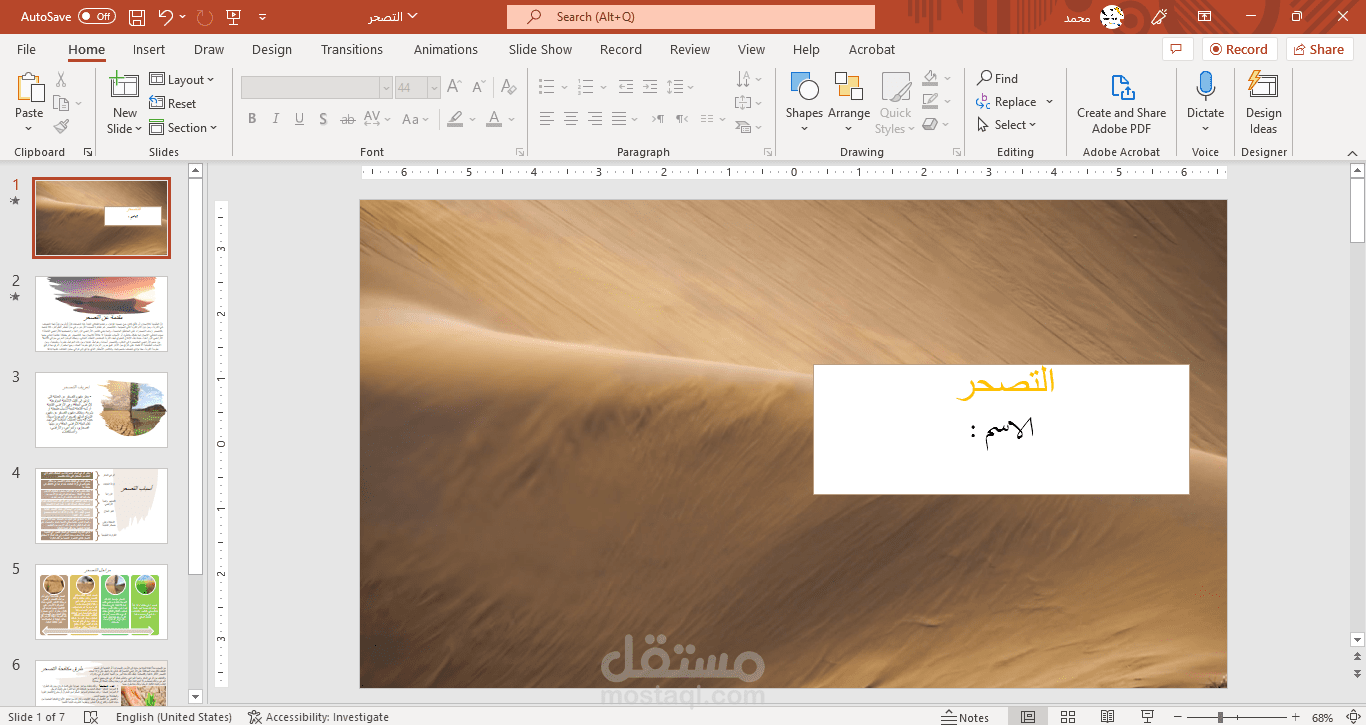Click the Increase Font Size icon
1366x725 pixels.
point(453,88)
